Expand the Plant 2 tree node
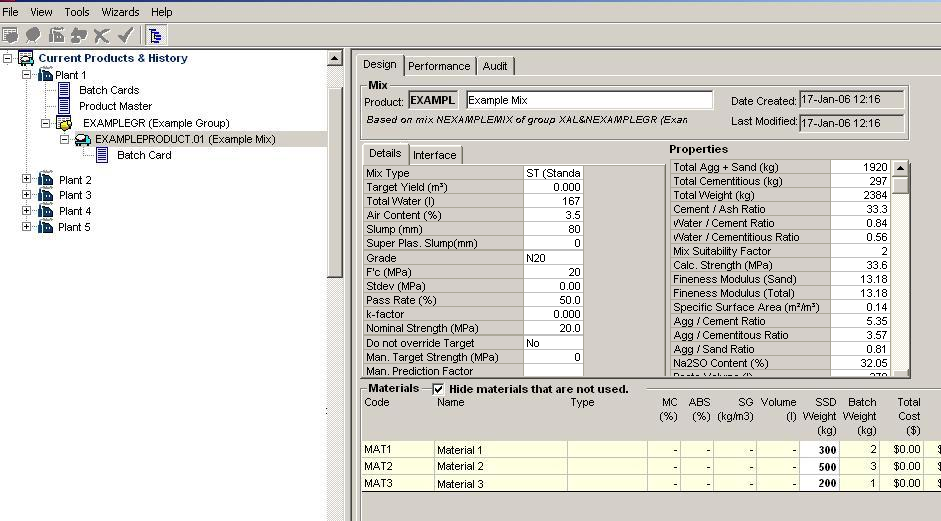The image size is (941, 521). pyautogui.click(x=26, y=180)
